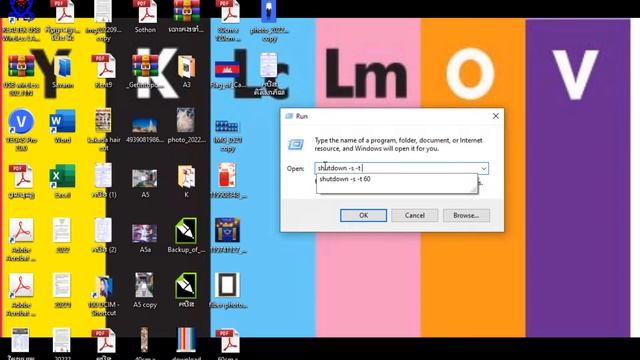The height and width of the screenshot is (360, 640).
Task: Select the VEGAS Pro shortcut icon
Action: [x=21, y=130]
